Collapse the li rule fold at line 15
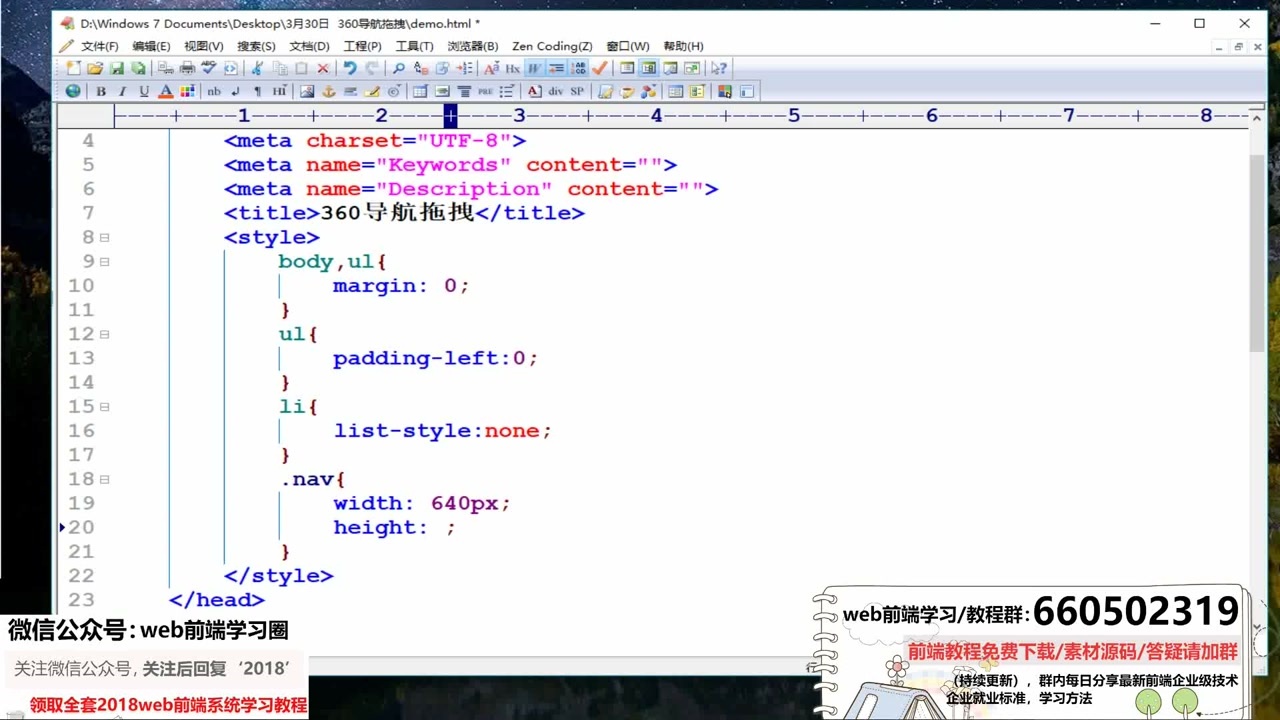This screenshot has height=720, width=1280. point(104,407)
